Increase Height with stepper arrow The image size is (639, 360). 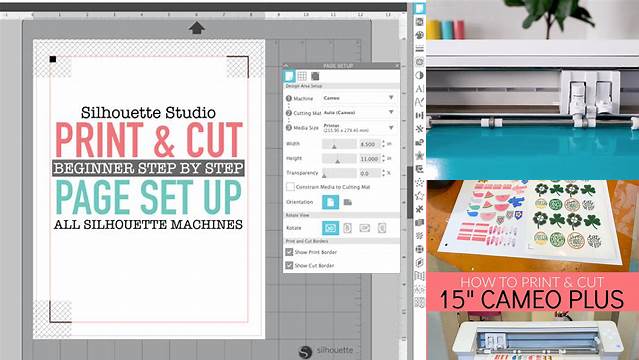click(x=383, y=156)
